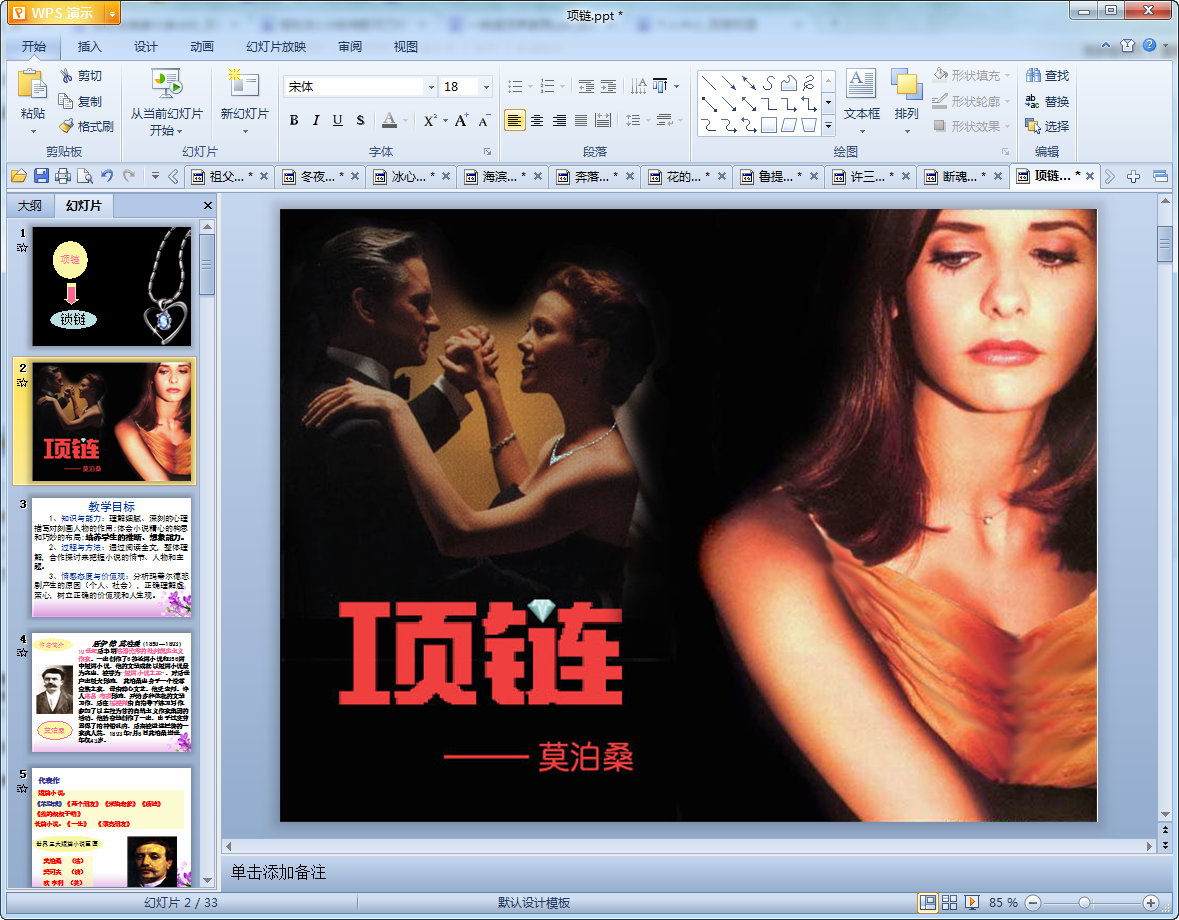Toggle Italic formatting button
The width and height of the screenshot is (1179, 920).
point(316,120)
